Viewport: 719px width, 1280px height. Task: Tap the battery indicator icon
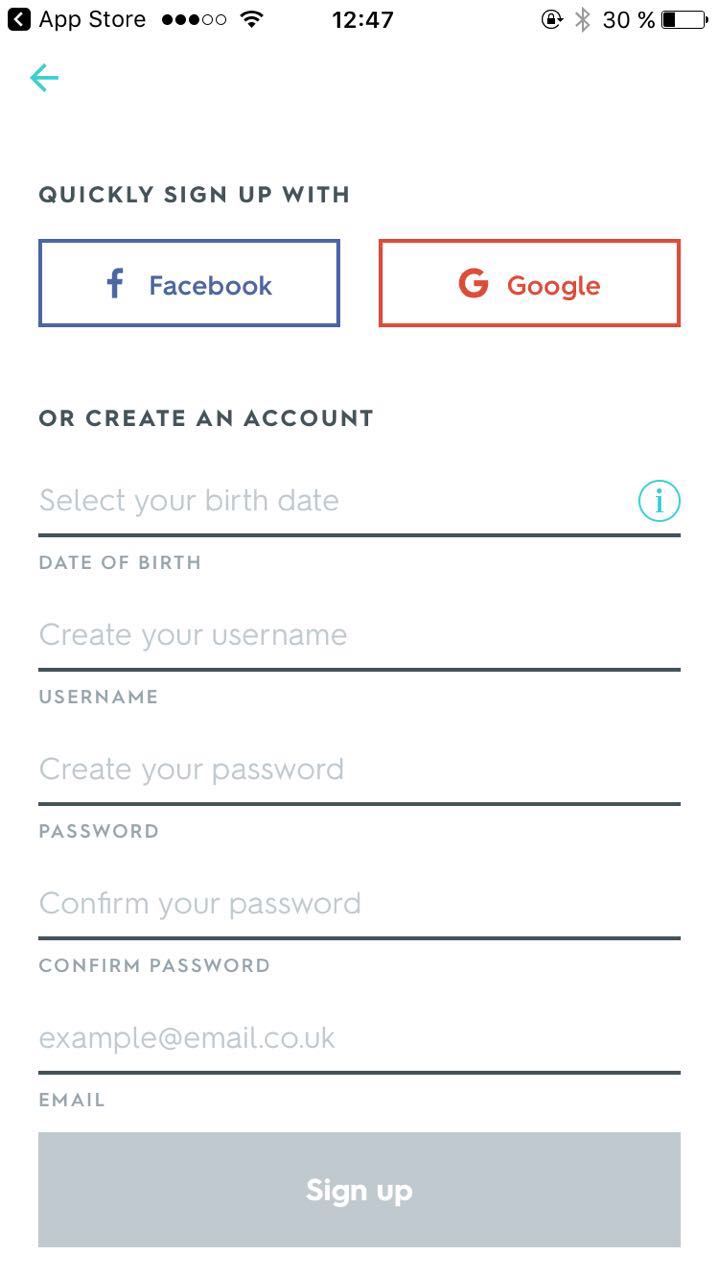pos(684,19)
